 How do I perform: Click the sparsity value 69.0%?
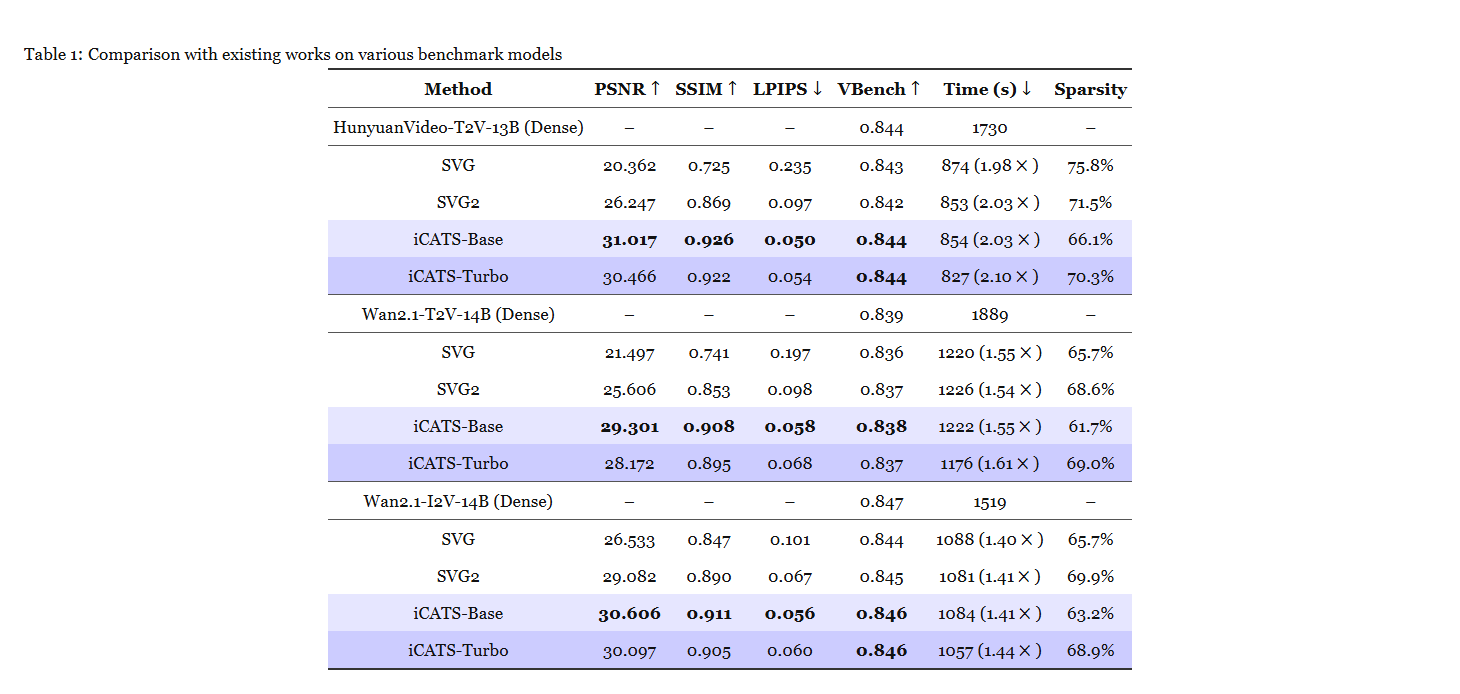[x=1090, y=464]
